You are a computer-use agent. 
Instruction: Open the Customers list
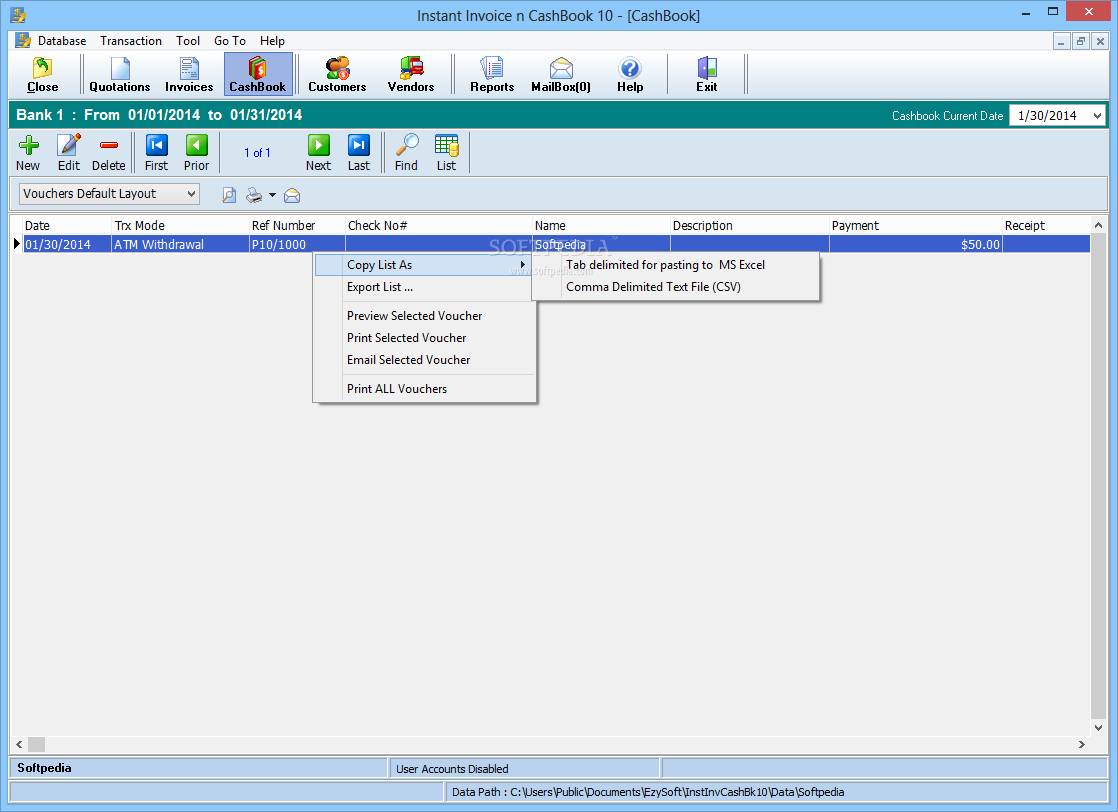click(337, 75)
